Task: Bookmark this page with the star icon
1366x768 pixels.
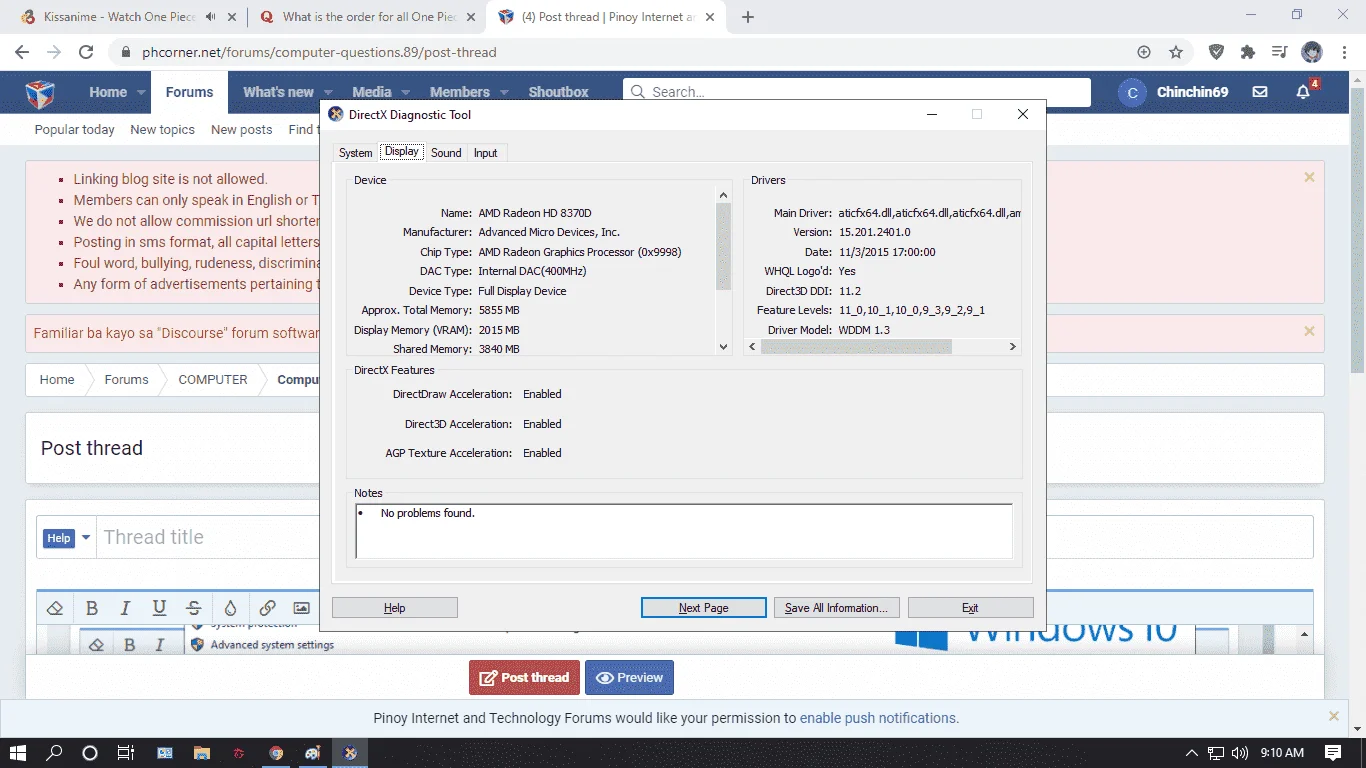Action: click(1176, 52)
